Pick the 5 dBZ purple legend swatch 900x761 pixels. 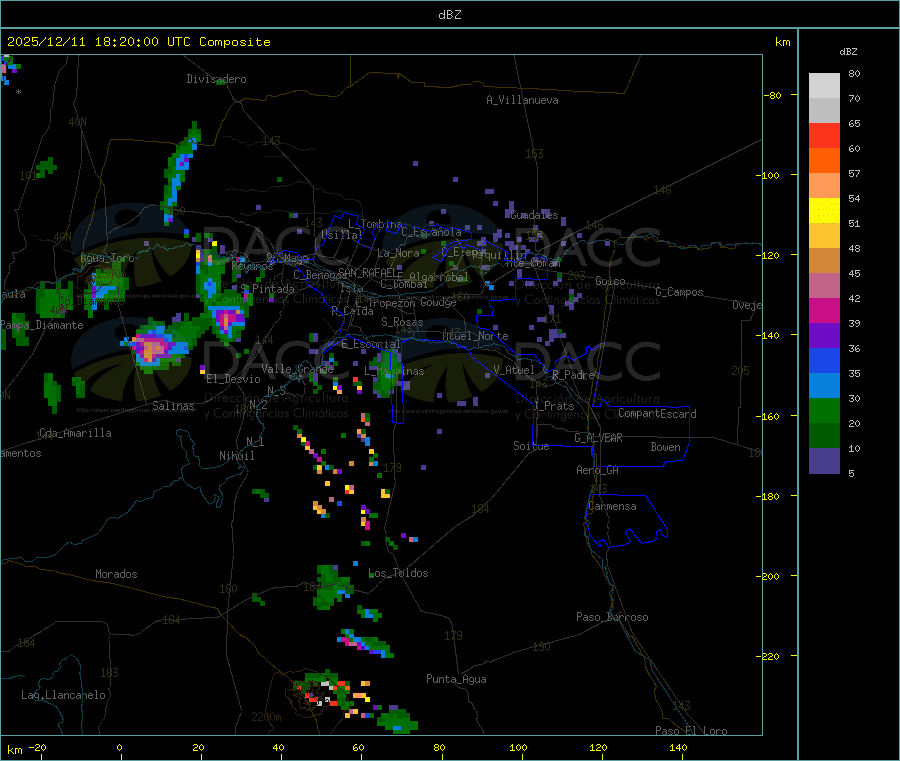[x=824, y=461]
